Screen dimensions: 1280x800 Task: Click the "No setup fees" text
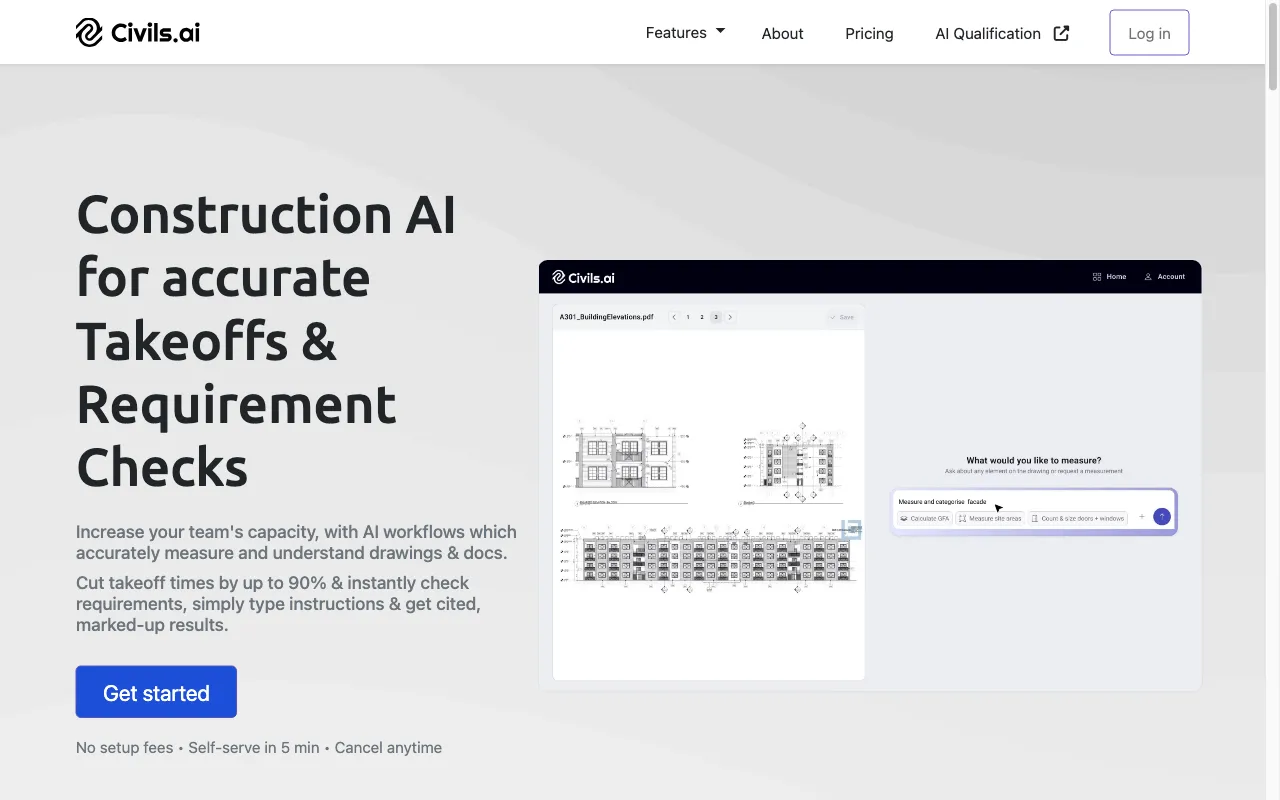point(124,748)
